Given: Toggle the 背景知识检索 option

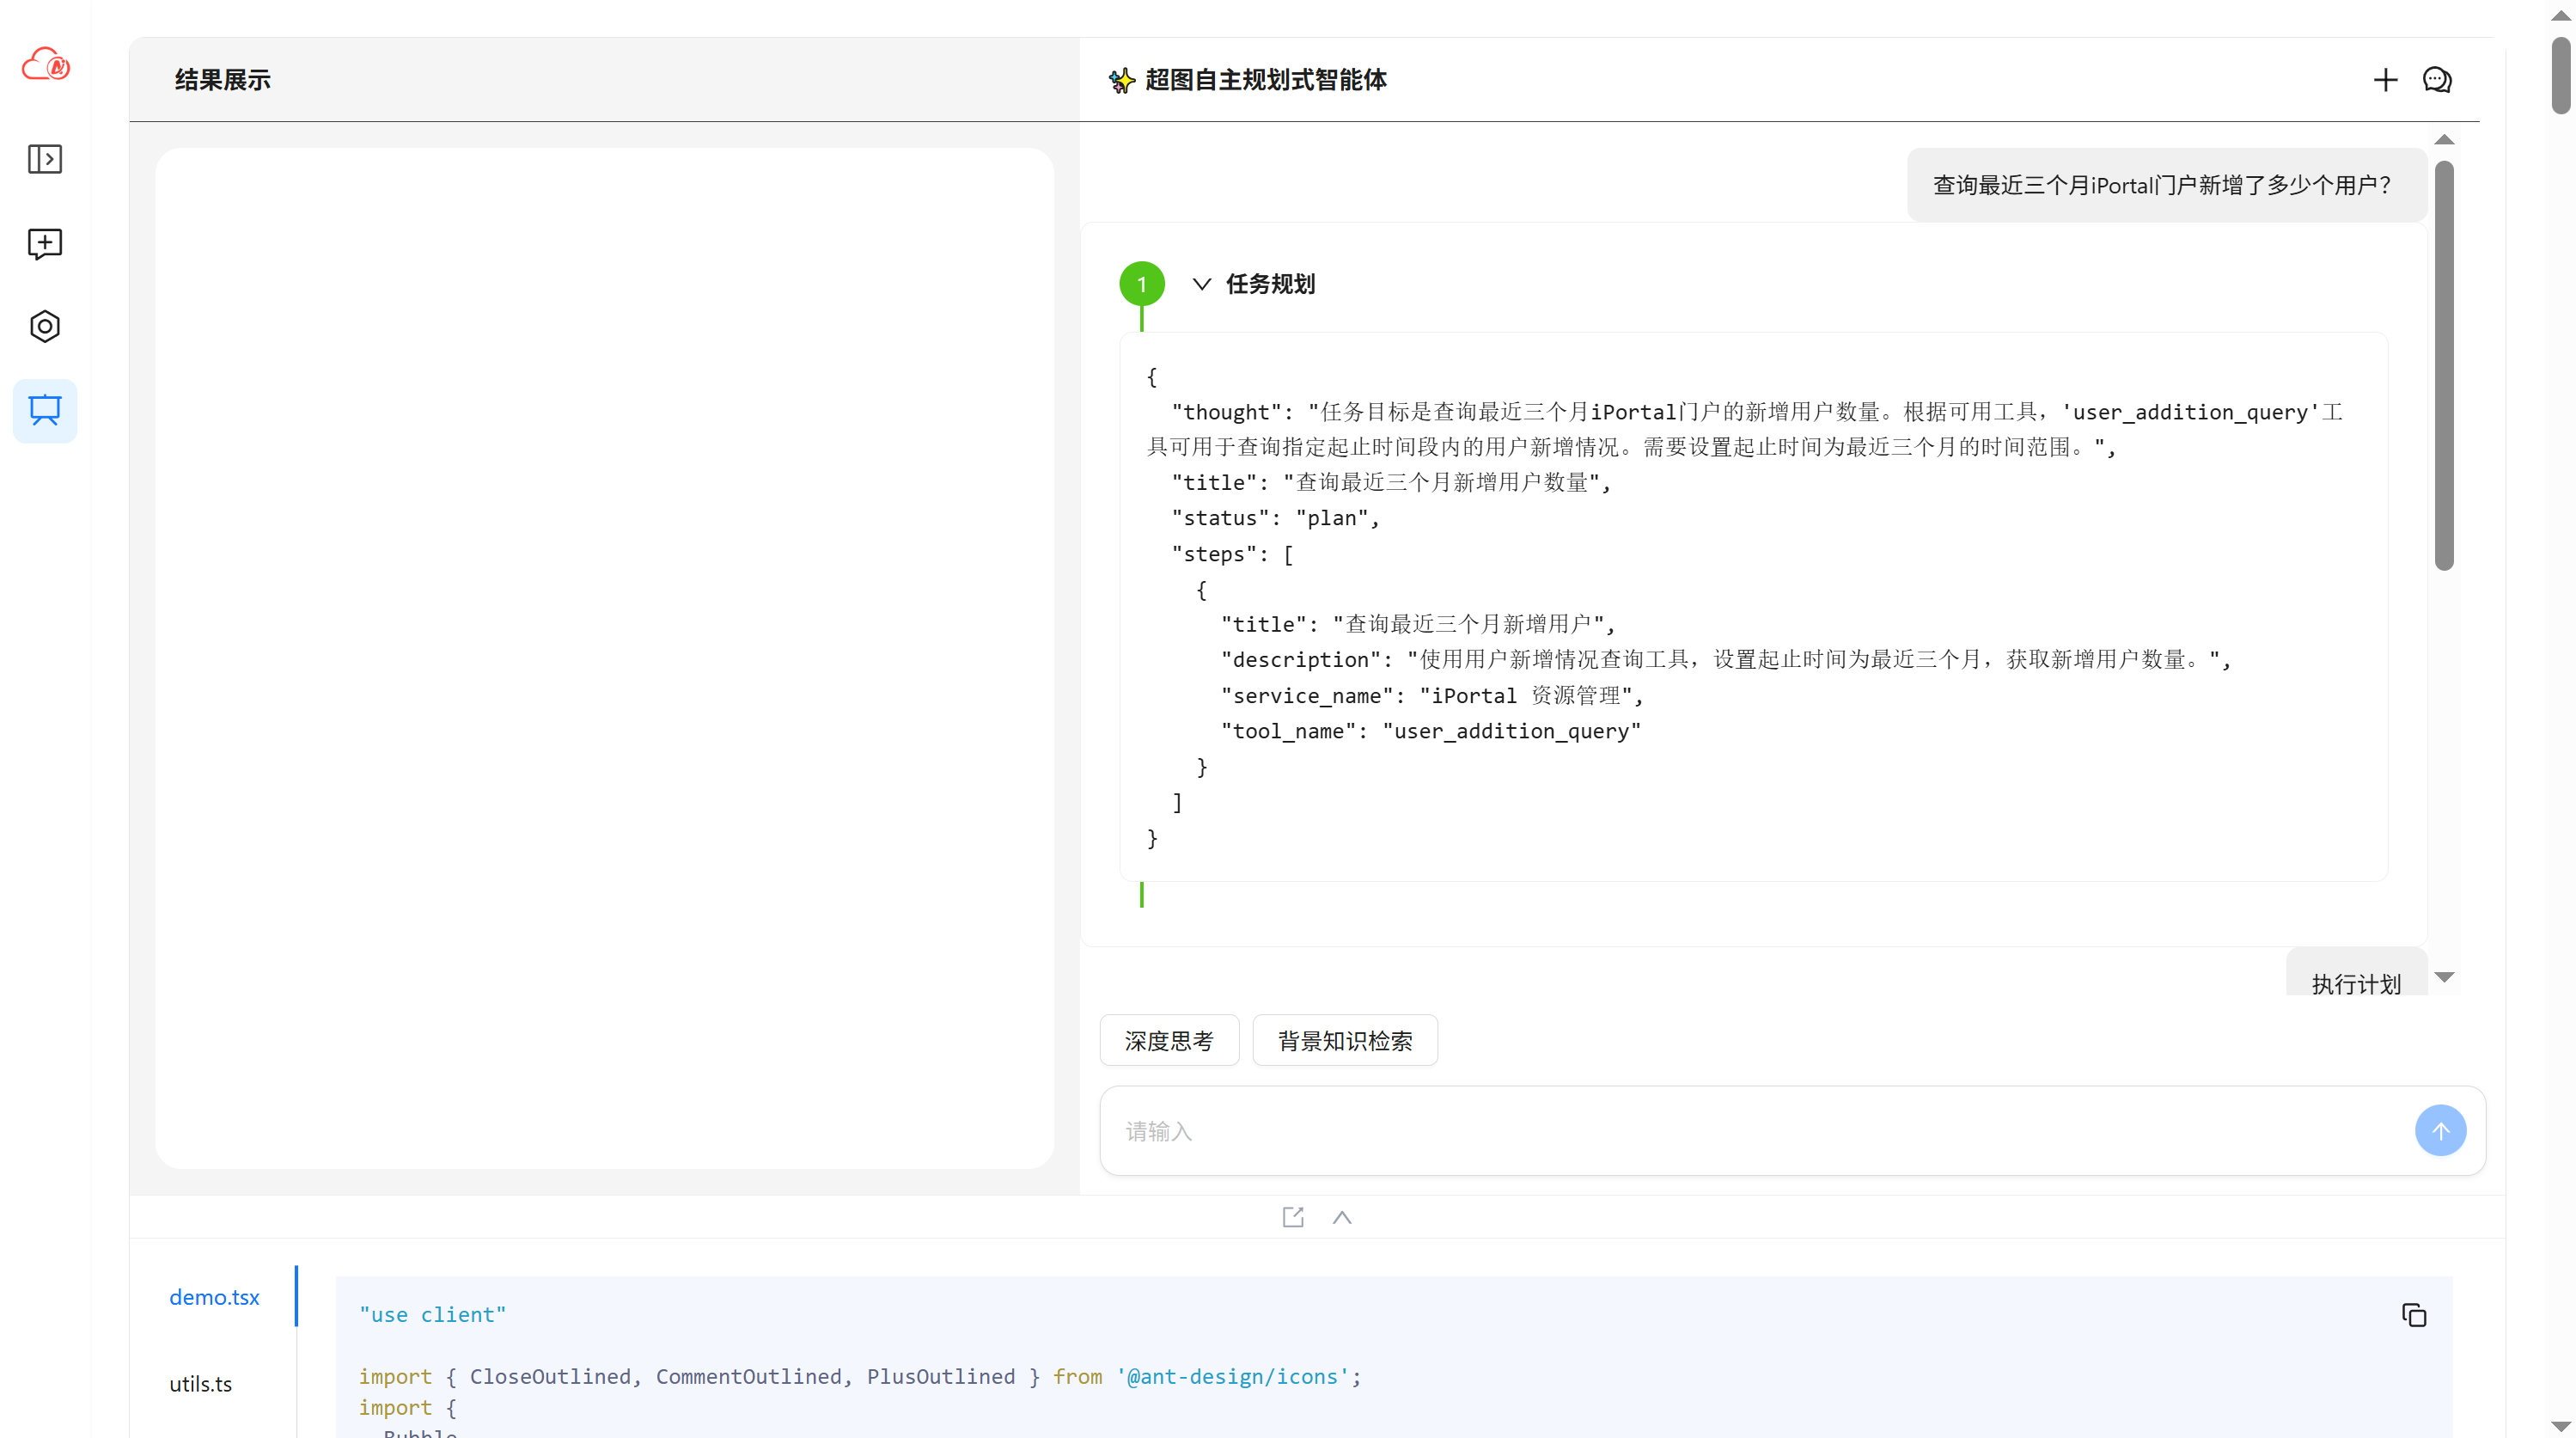Looking at the screenshot, I should [1344, 1041].
